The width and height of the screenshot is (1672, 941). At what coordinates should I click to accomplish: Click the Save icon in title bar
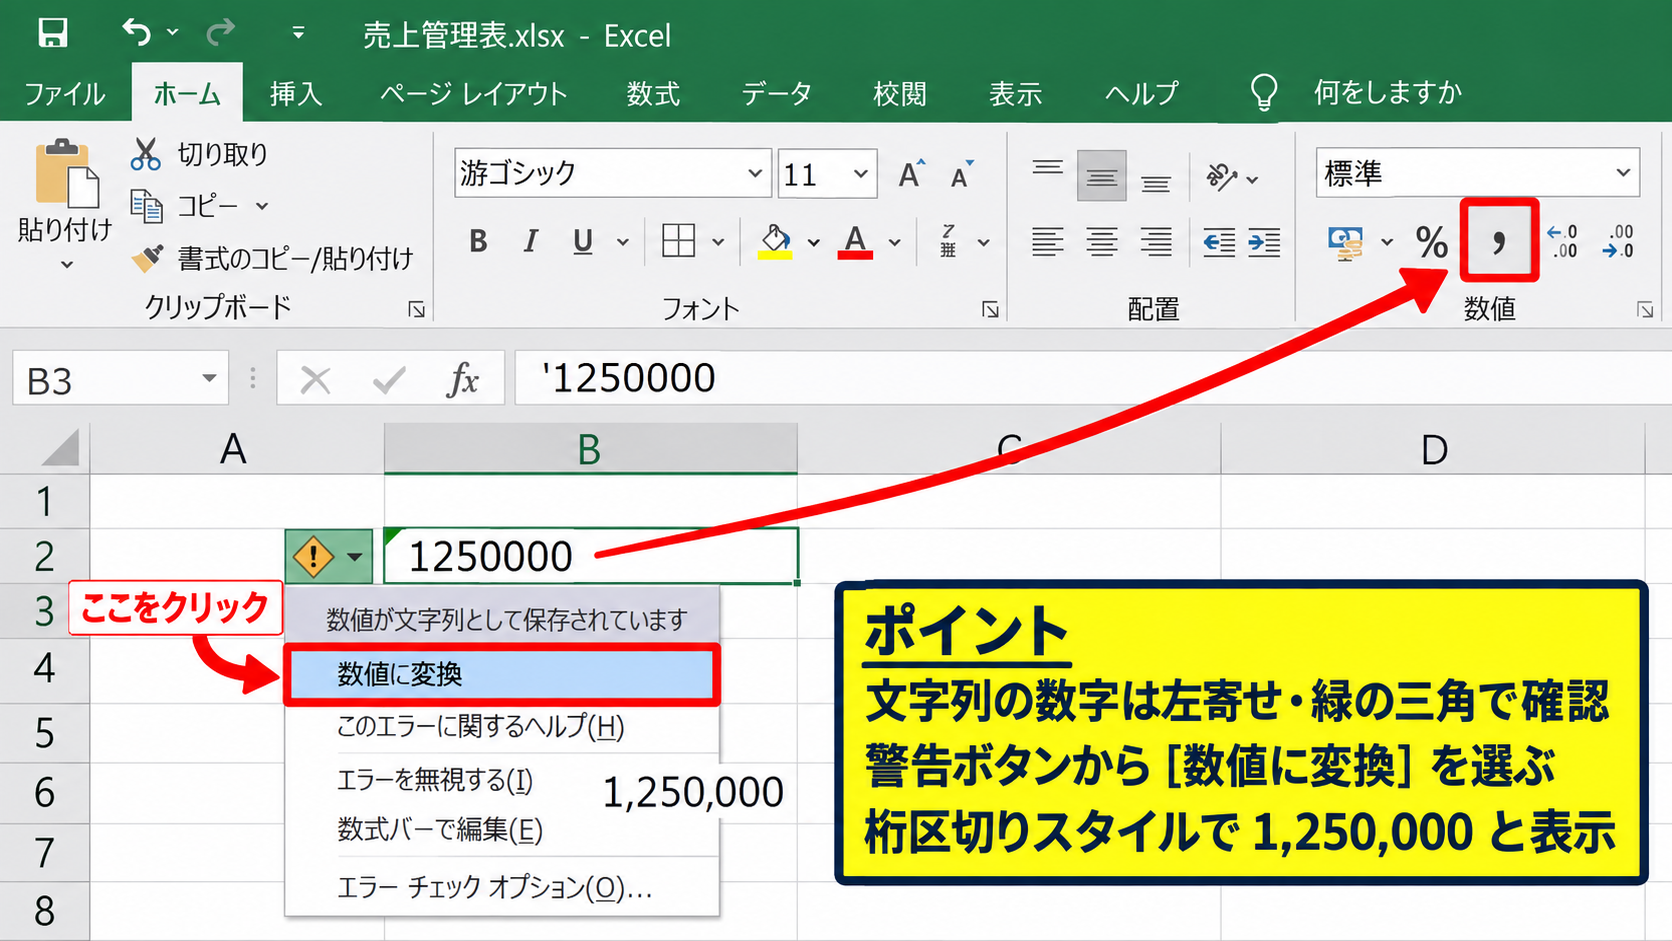click(x=52, y=33)
